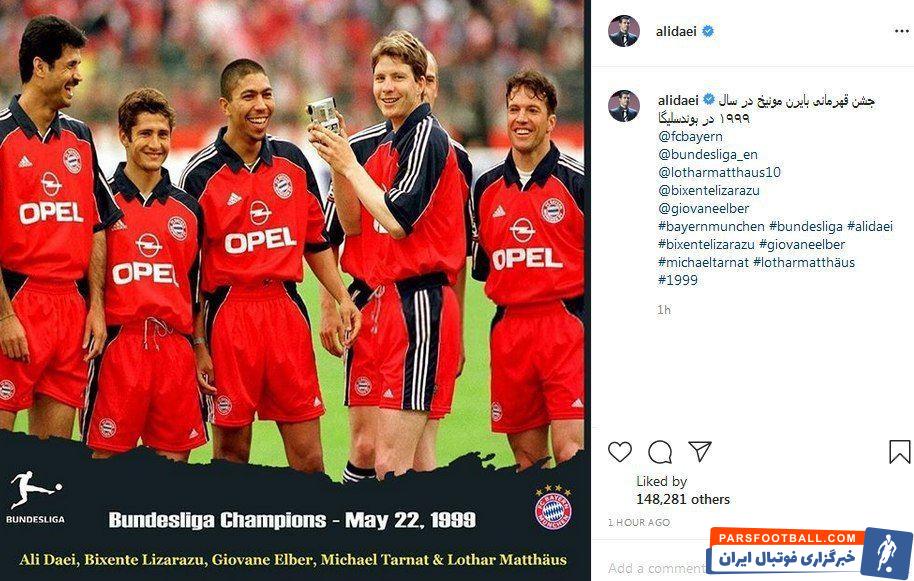This screenshot has height=581, width=914.
Task: Click the avatar next to the caption
Action: click(x=624, y=105)
